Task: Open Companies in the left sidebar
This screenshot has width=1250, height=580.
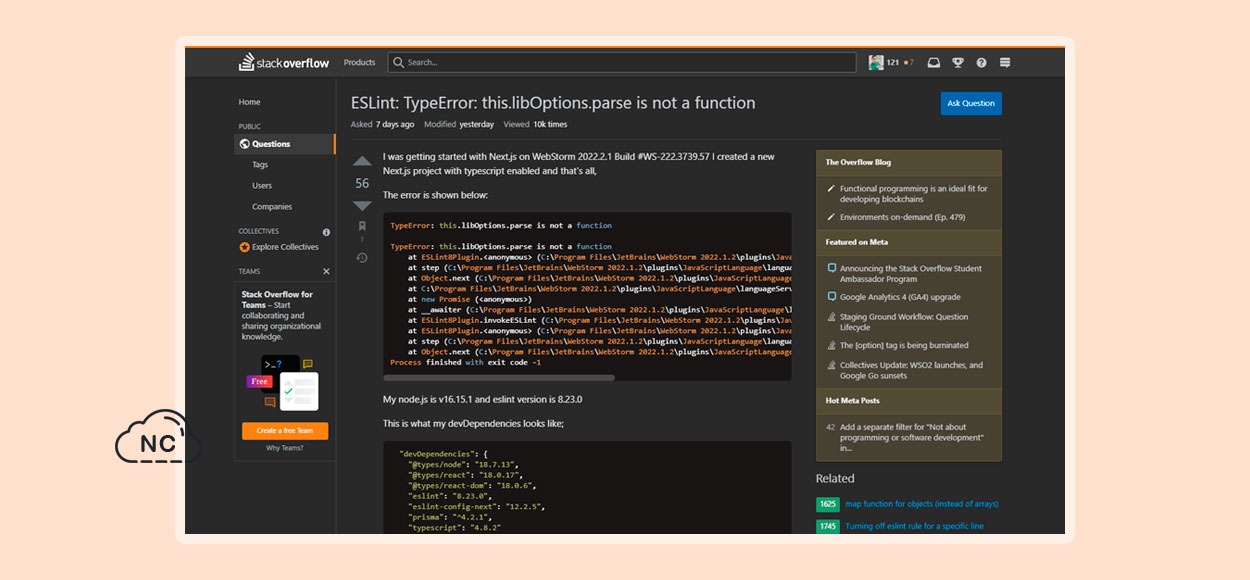Action: tap(272, 207)
